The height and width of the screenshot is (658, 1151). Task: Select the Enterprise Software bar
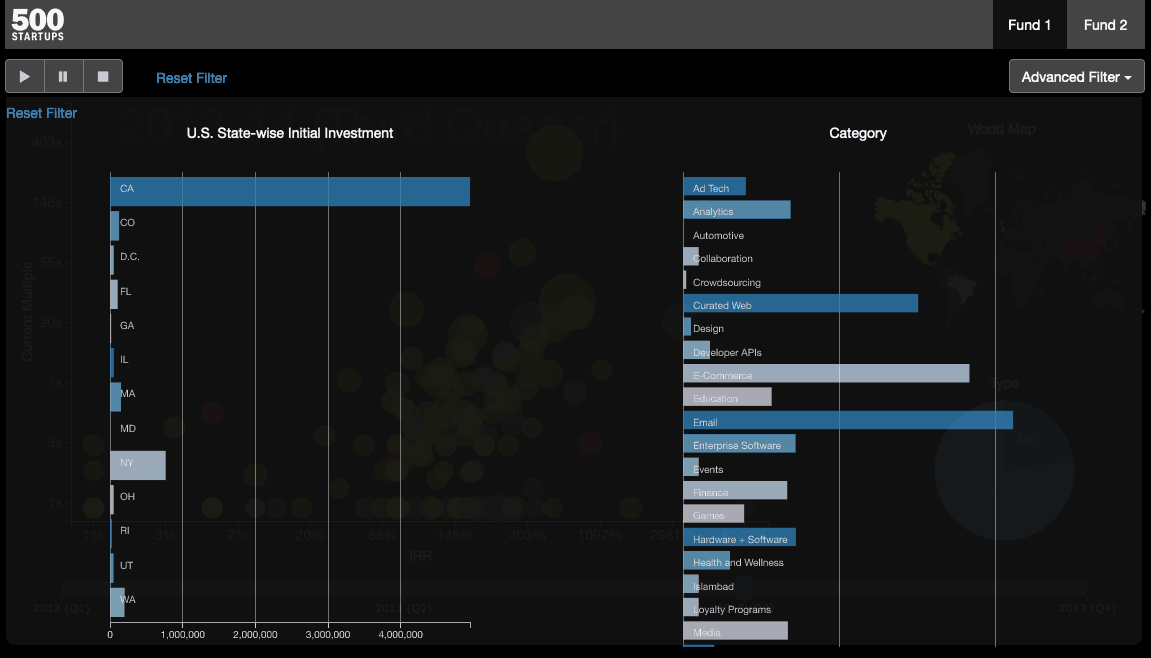tap(739, 444)
